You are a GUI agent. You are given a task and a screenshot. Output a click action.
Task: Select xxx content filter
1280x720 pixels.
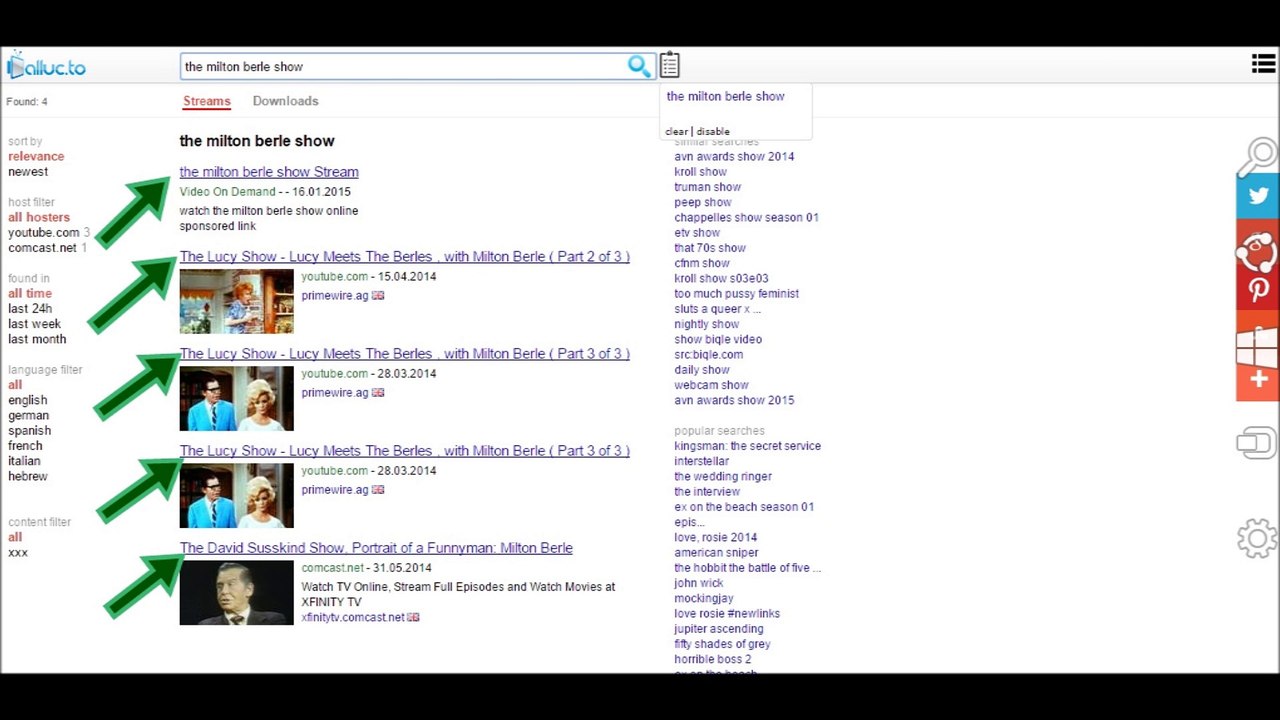pos(18,552)
